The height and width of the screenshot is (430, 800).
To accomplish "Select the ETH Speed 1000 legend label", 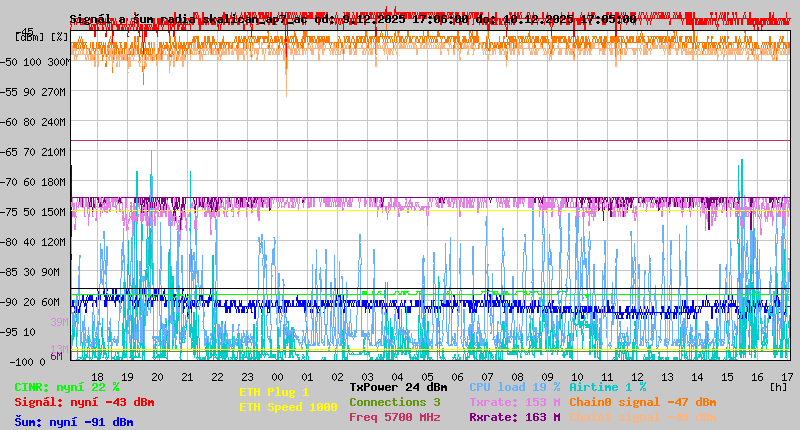I will point(288,407).
